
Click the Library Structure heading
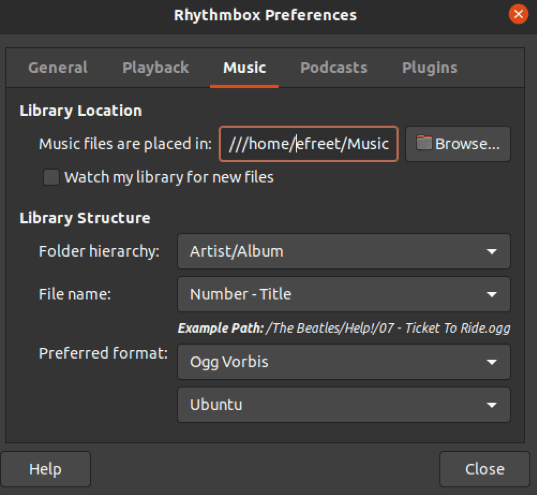point(85,218)
